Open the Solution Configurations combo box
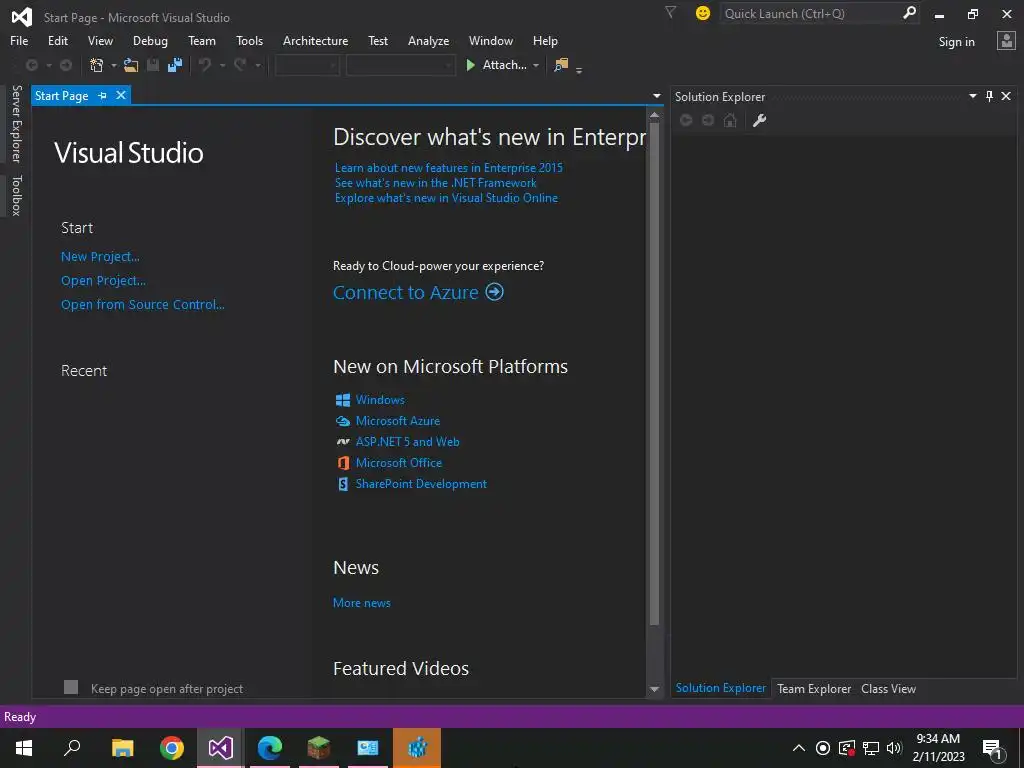This screenshot has height=768, width=1024. coord(307,65)
